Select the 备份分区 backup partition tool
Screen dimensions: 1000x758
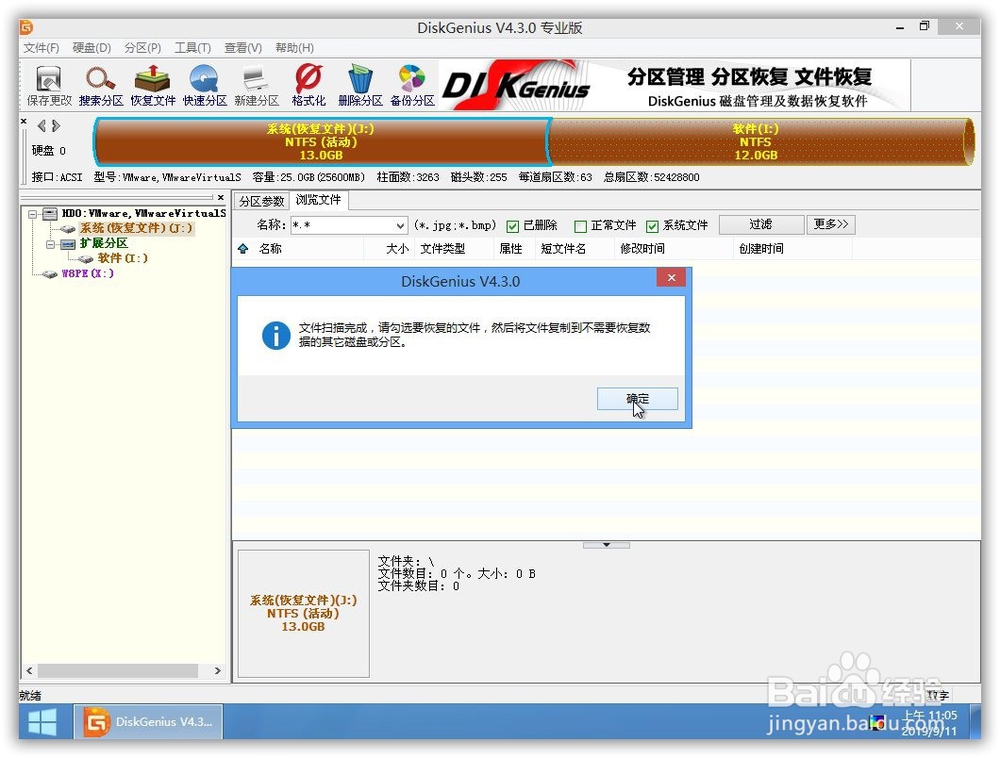[x=412, y=84]
